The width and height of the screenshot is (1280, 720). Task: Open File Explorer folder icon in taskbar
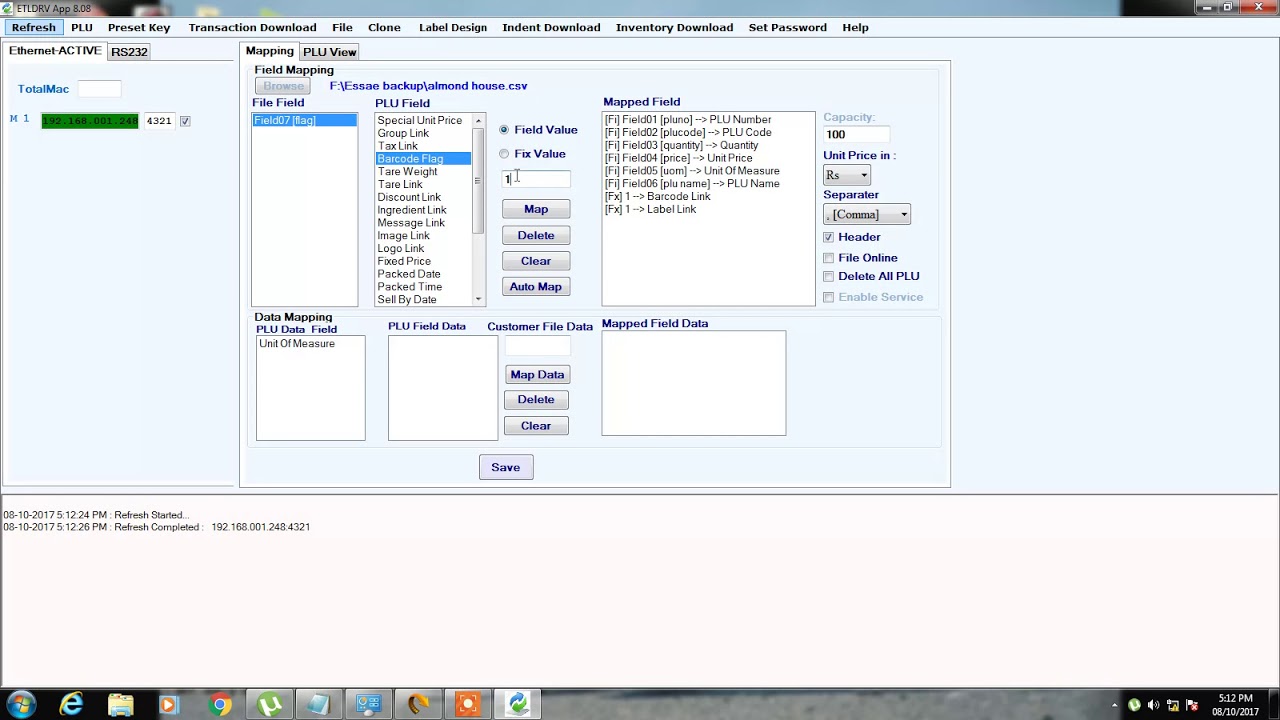click(x=120, y=705)
